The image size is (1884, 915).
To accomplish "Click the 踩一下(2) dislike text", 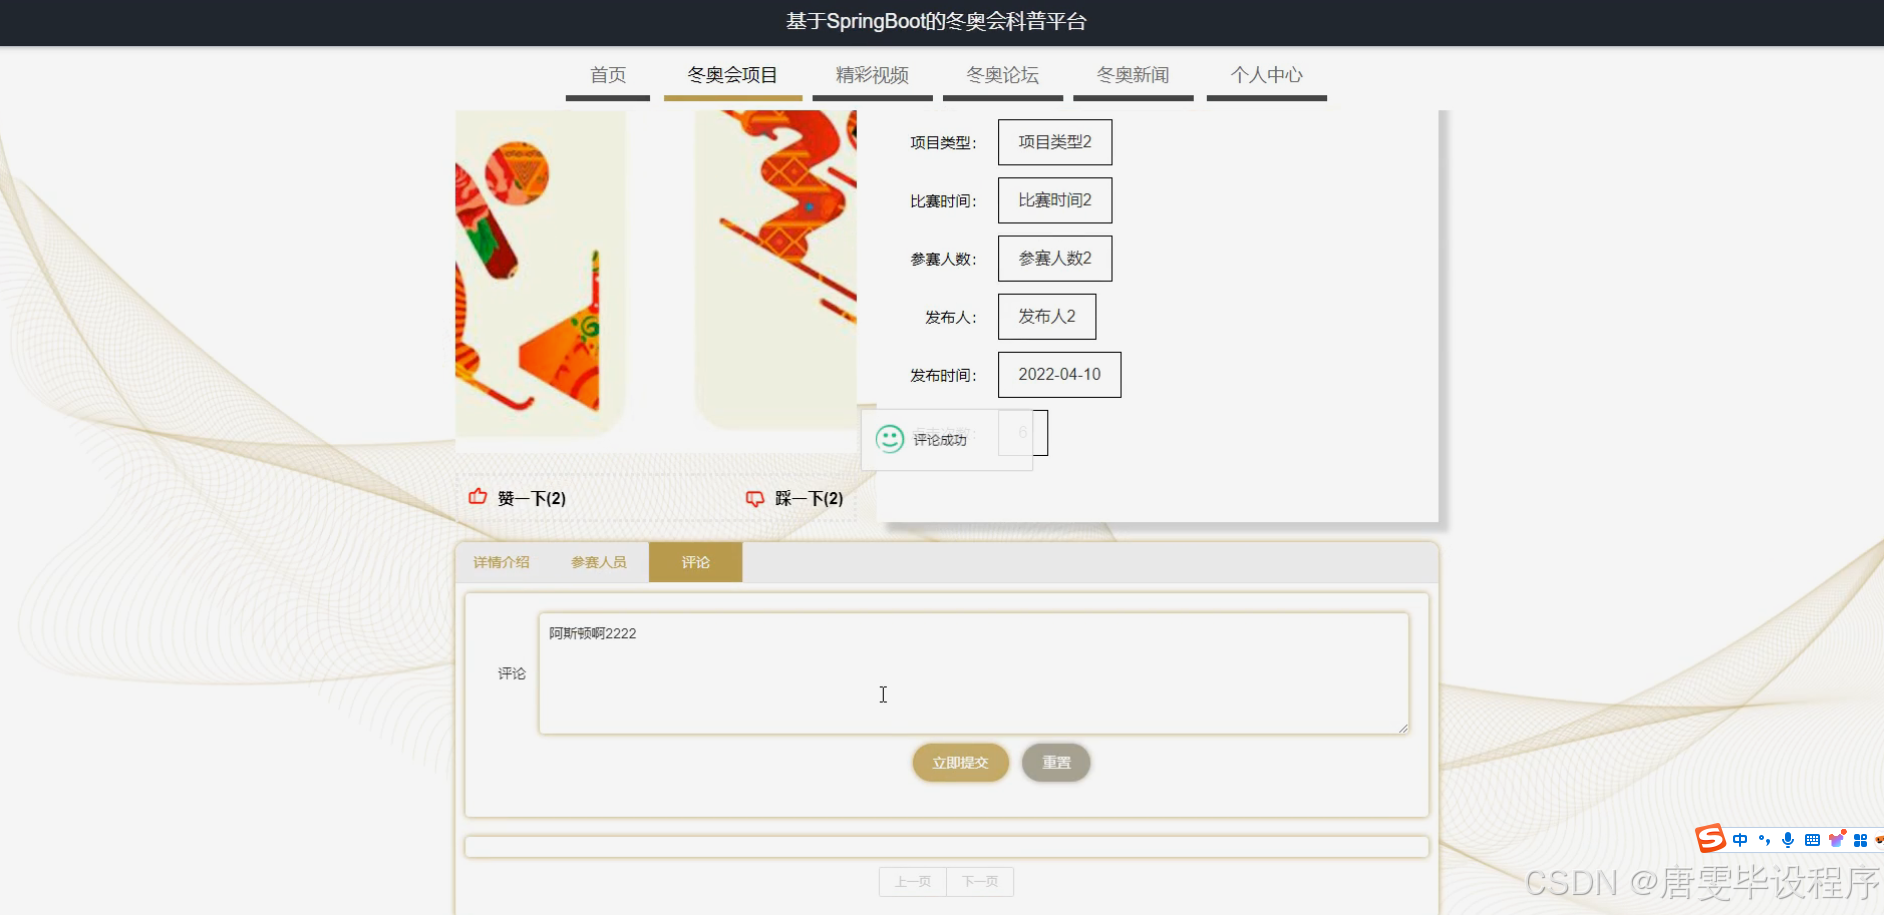I will (809, 498).
